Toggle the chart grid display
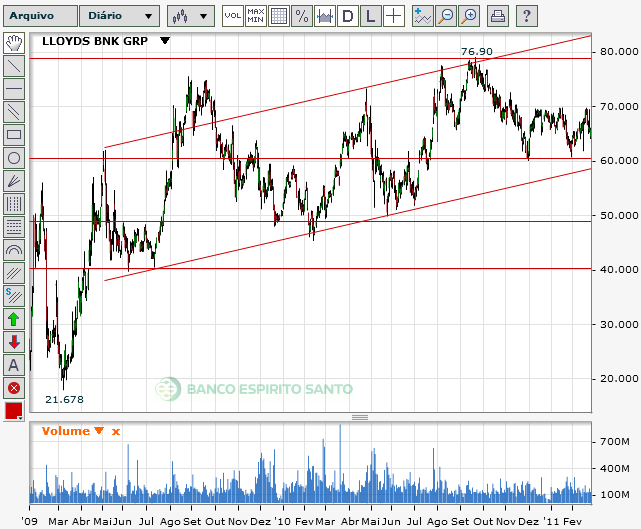The height and width of the screenshot is (529, 641). coord(279,16)
